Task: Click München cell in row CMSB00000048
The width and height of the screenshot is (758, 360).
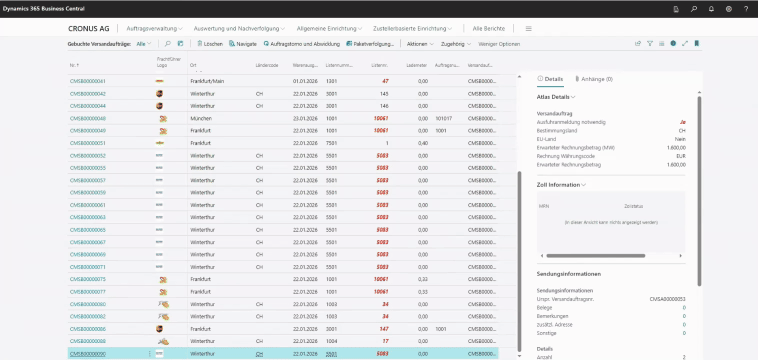Action: [x=201, y=118]
